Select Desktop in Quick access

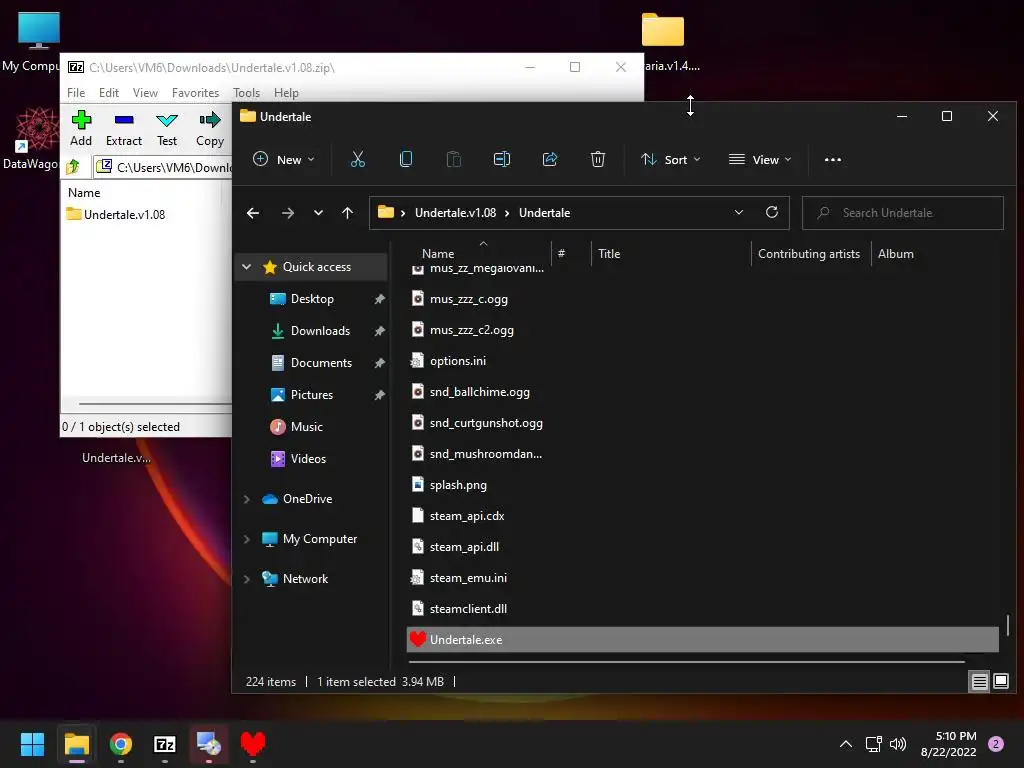pos(312,298)
